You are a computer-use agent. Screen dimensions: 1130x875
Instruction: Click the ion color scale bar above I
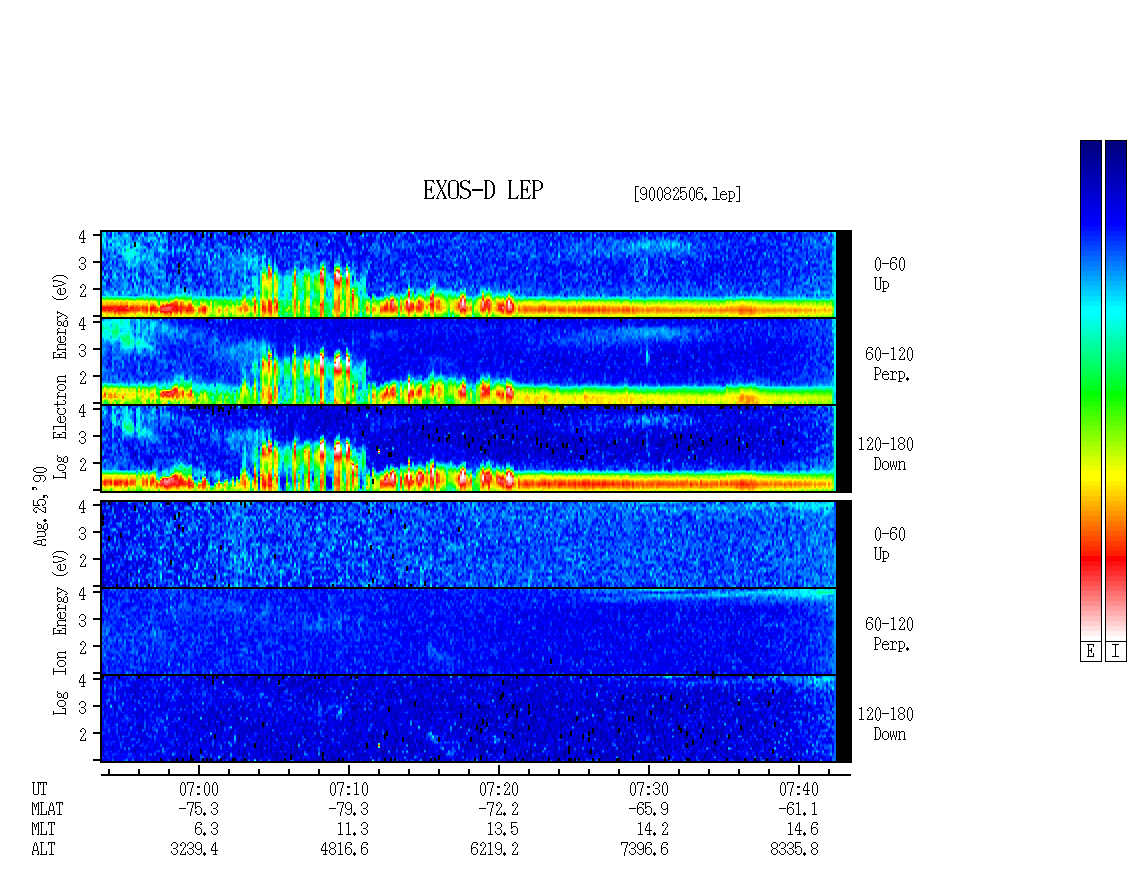(x=1116, y=390)
